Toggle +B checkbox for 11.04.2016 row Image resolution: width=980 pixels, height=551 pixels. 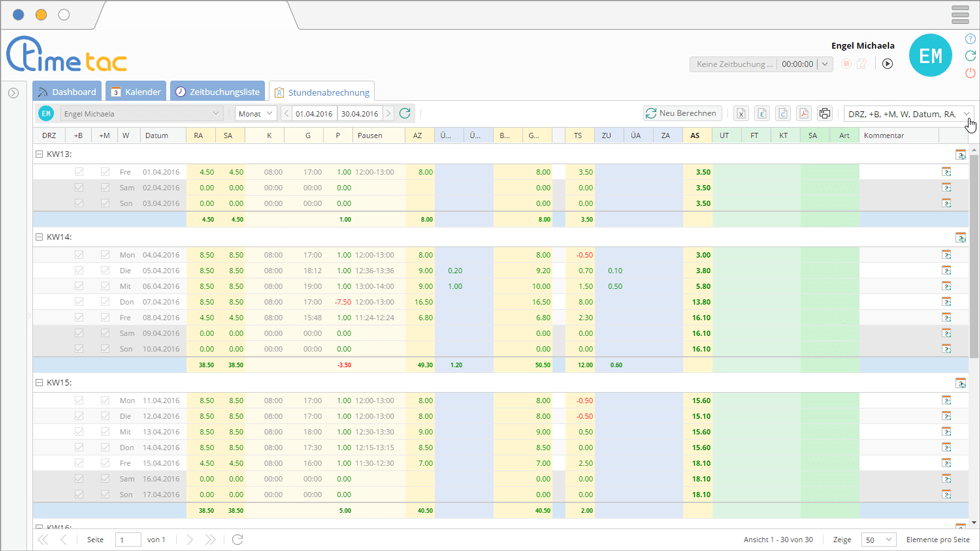point(79,400)
